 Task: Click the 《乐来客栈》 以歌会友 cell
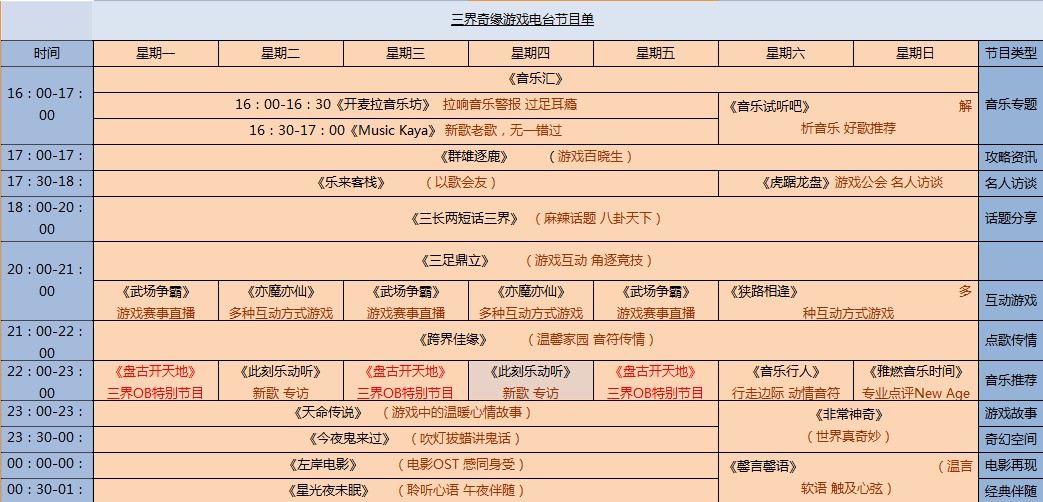[405, 183]
